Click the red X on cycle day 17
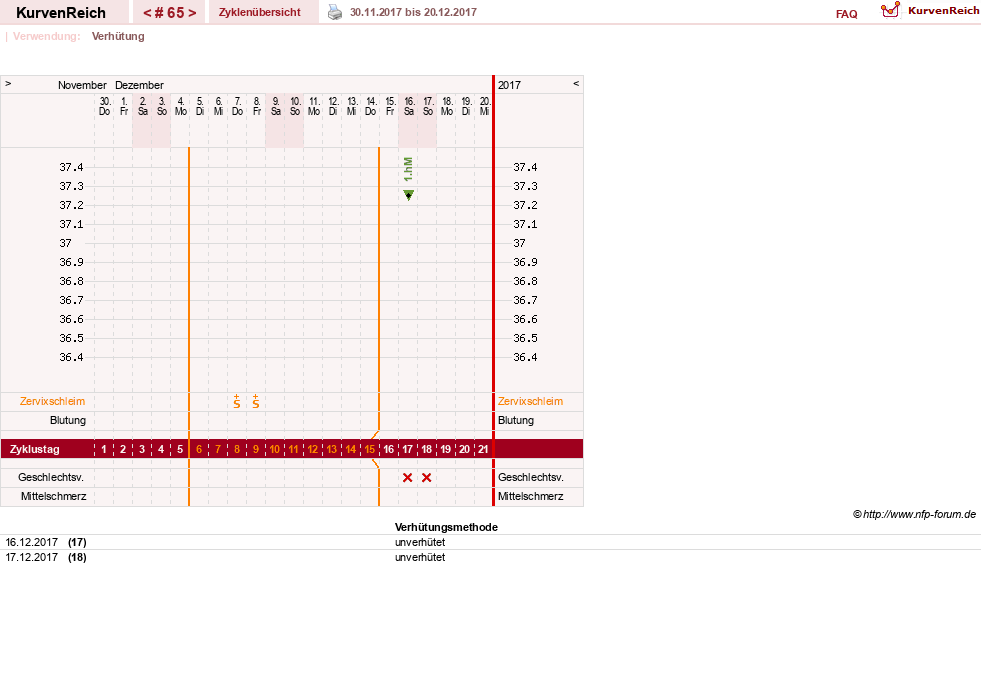The height and width of the screenshot is (686, 981). click(x=407, y=478)
